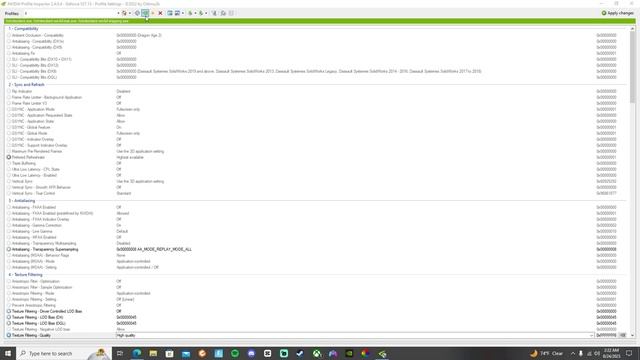Click the green import profiles icon
The width and height of the screenshot is (640, 360).
click(x=201, y=13)
